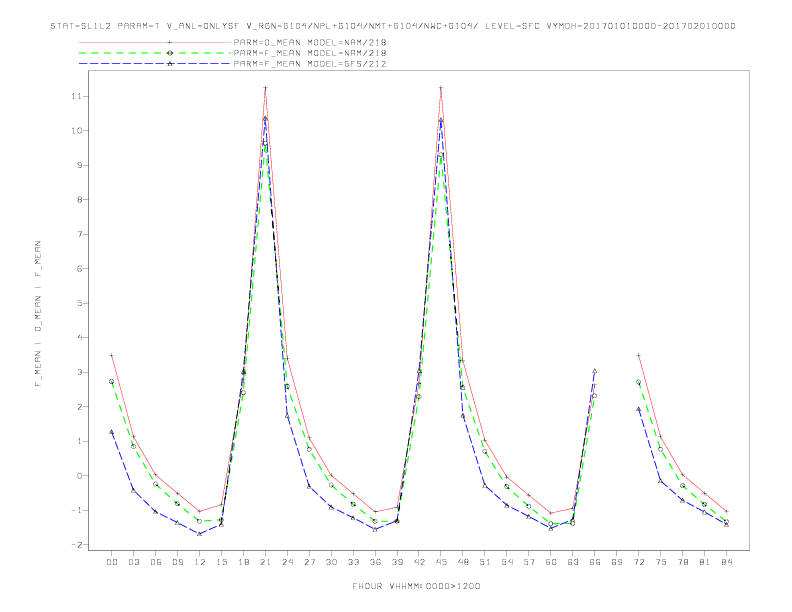
Task: Click y-axis tick label 8
Action: pyautogui.click(x=80, y=199)
